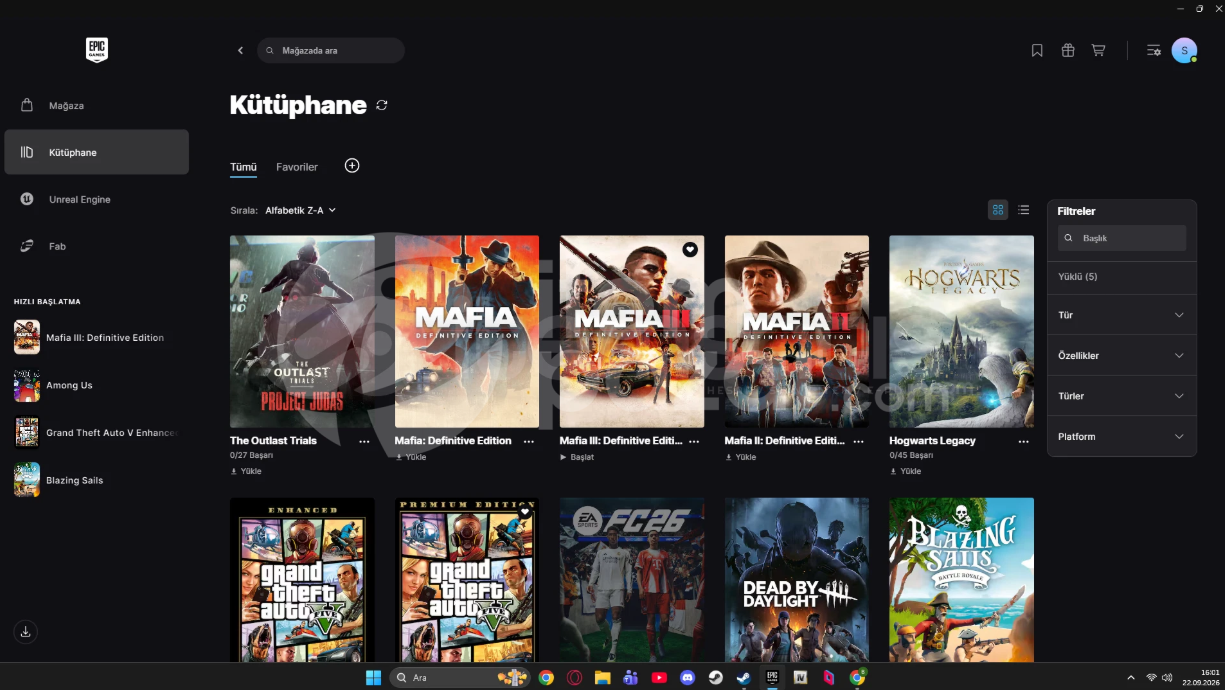Screen dimensions: 1225x690
Task: Open Unreal Engine section
Action: (96, 199)
